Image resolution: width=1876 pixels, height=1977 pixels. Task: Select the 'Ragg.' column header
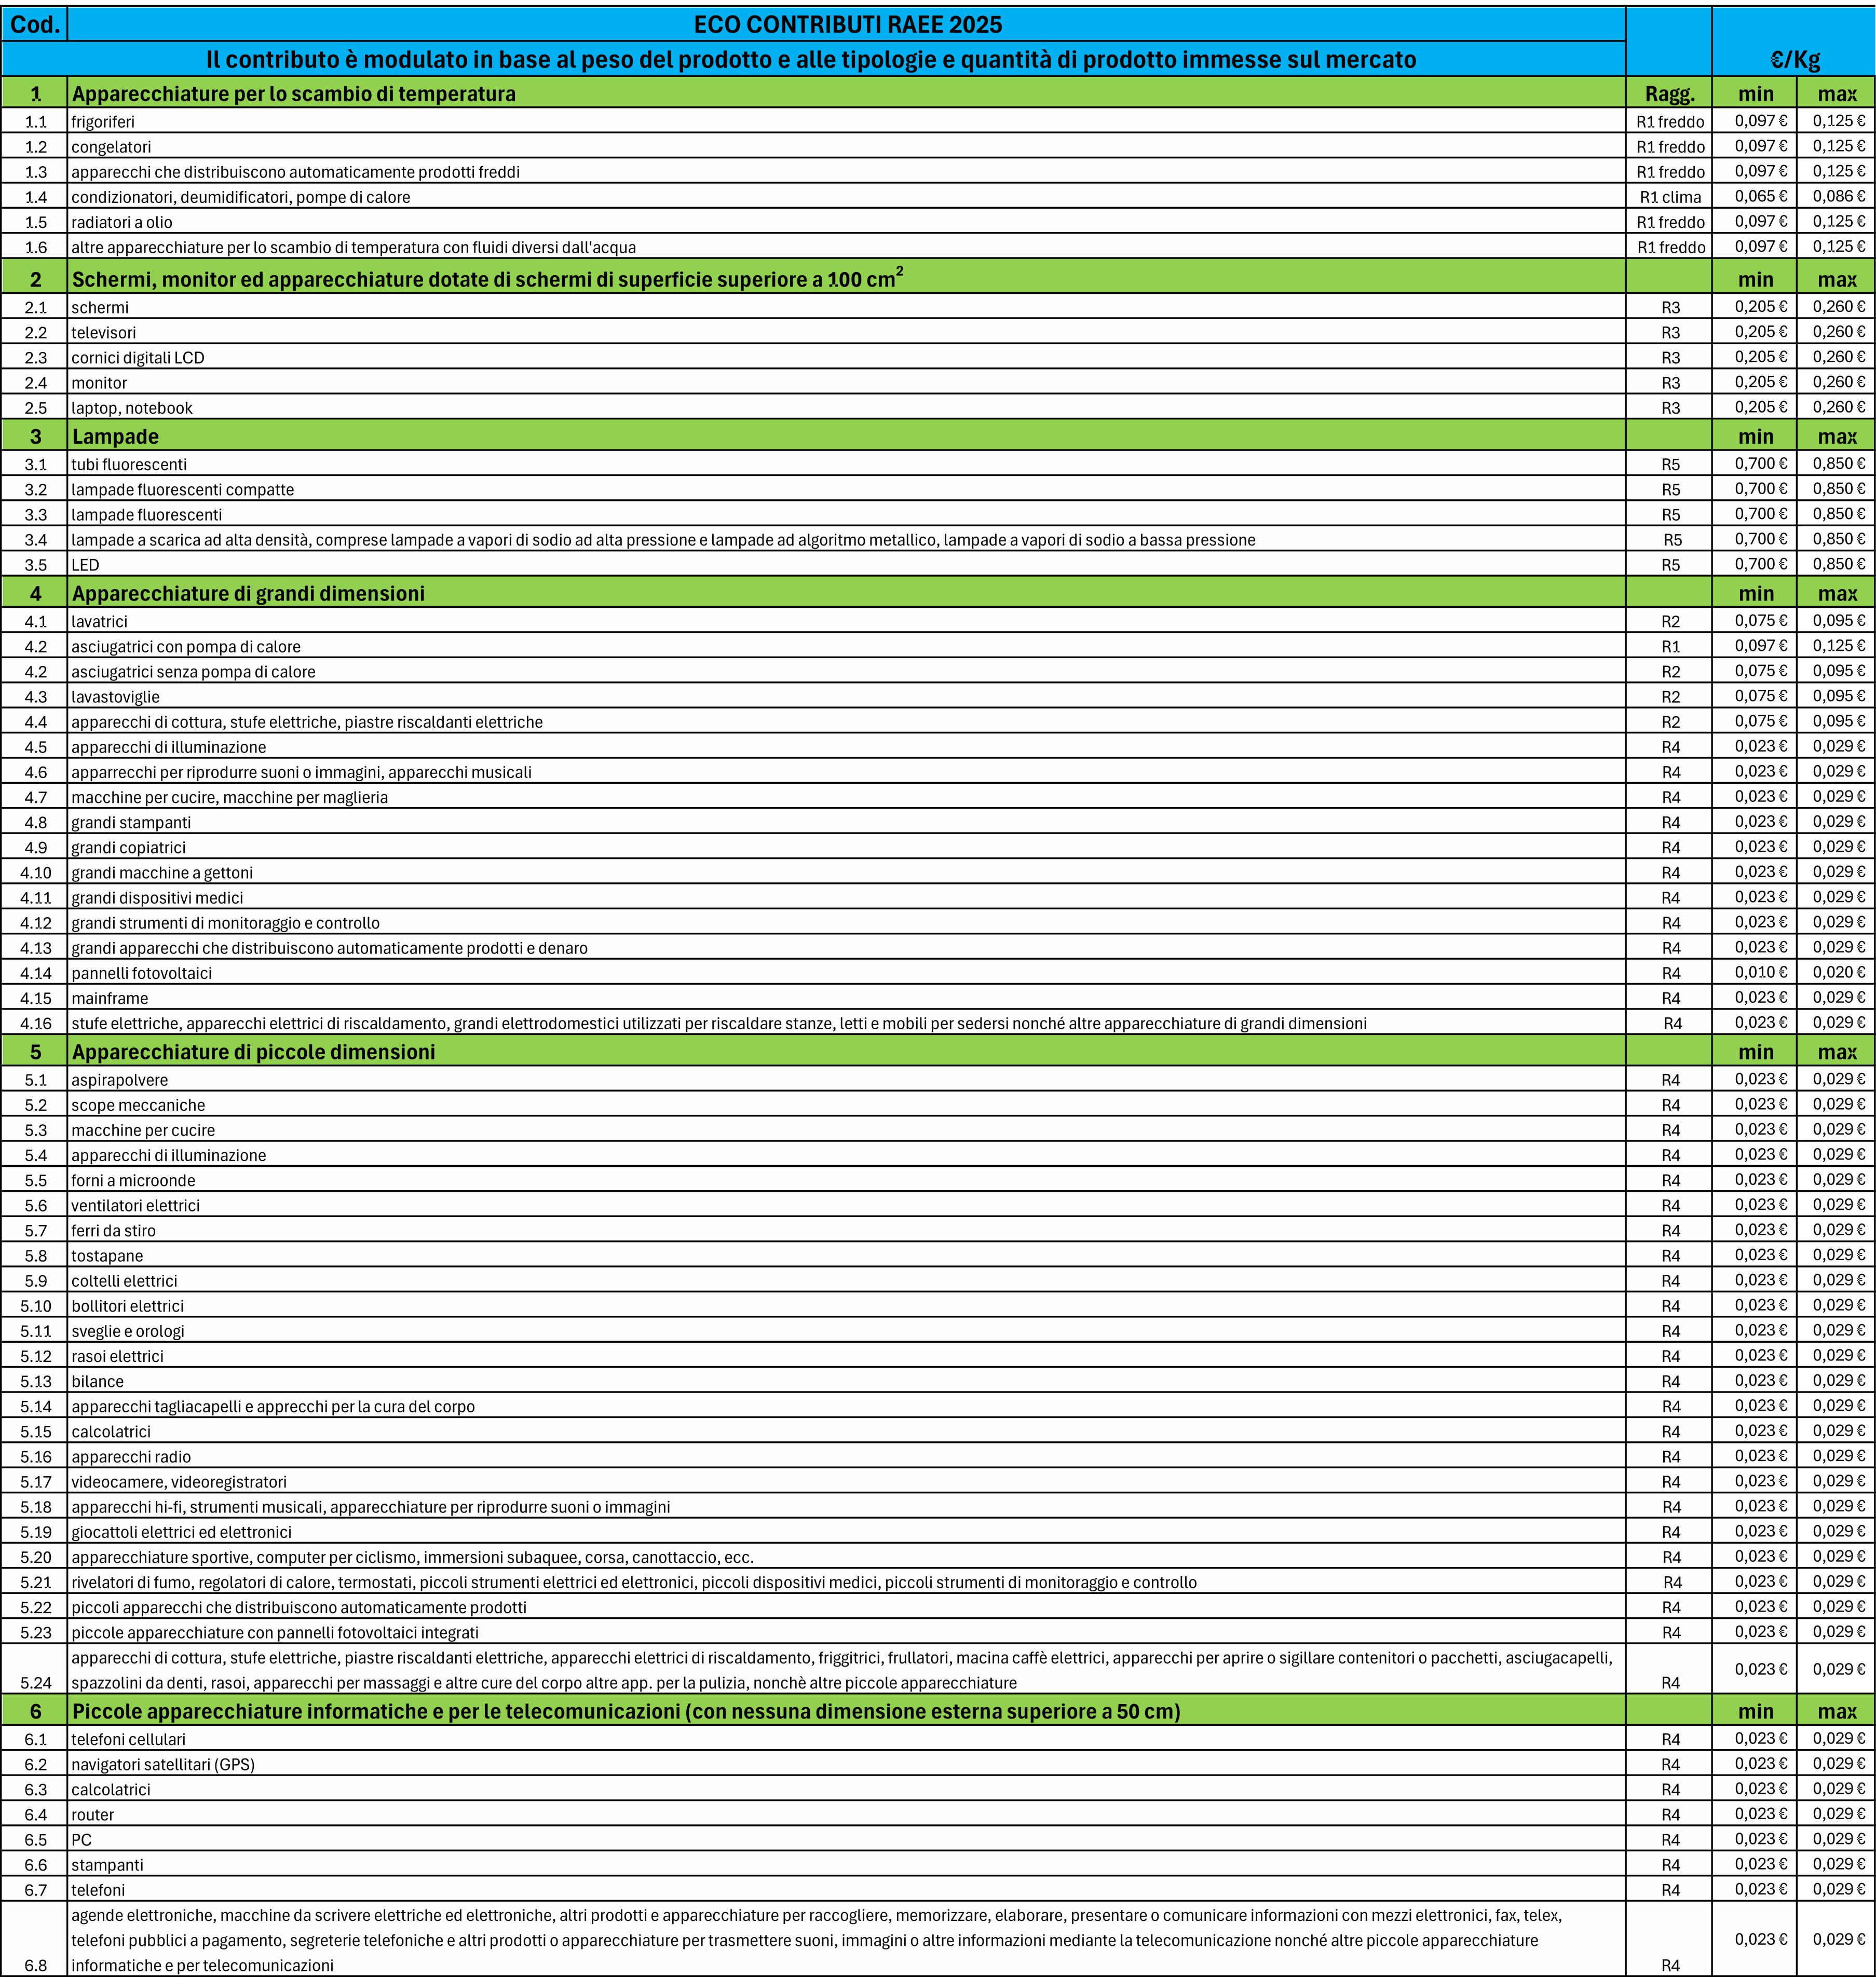(x=1669, y=94)
